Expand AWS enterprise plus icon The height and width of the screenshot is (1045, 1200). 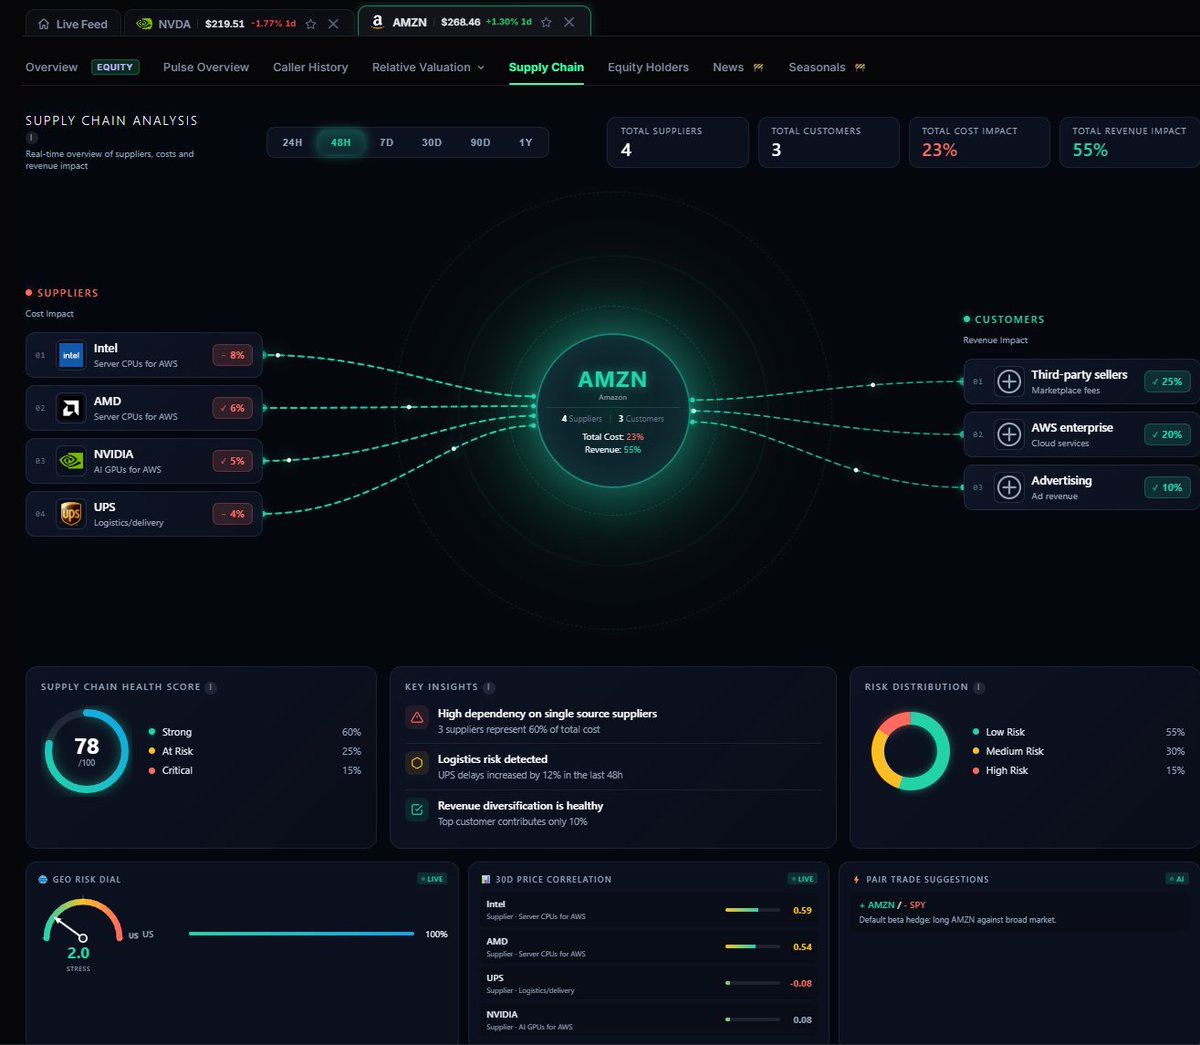coord(1009,434)
